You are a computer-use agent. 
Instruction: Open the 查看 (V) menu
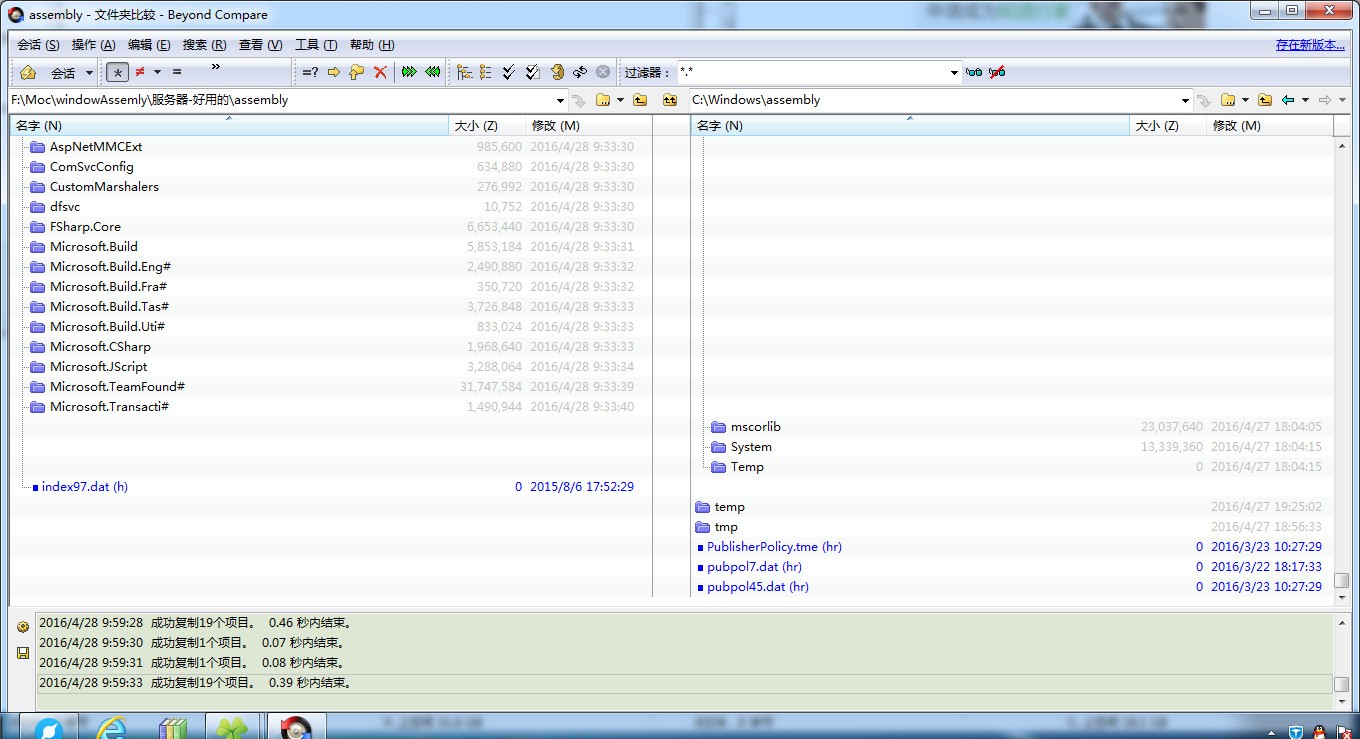(x=260, y=45)
